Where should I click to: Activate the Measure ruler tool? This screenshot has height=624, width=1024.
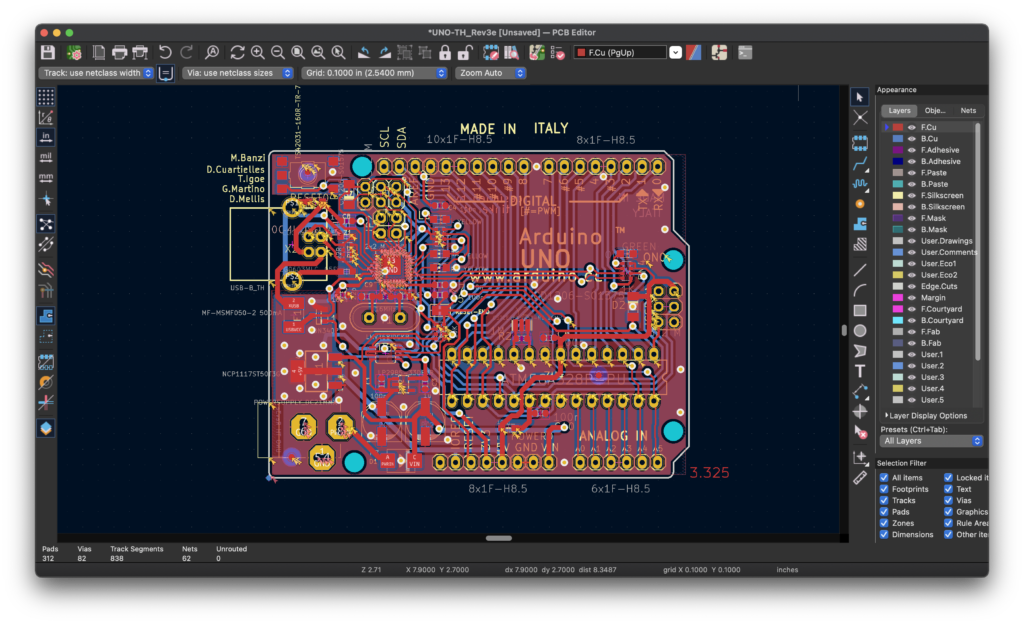860,478
